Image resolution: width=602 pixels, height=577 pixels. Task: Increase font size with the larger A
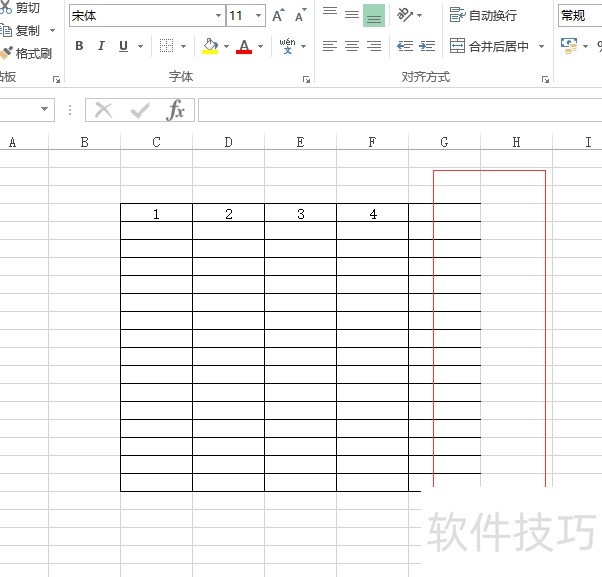278,15
